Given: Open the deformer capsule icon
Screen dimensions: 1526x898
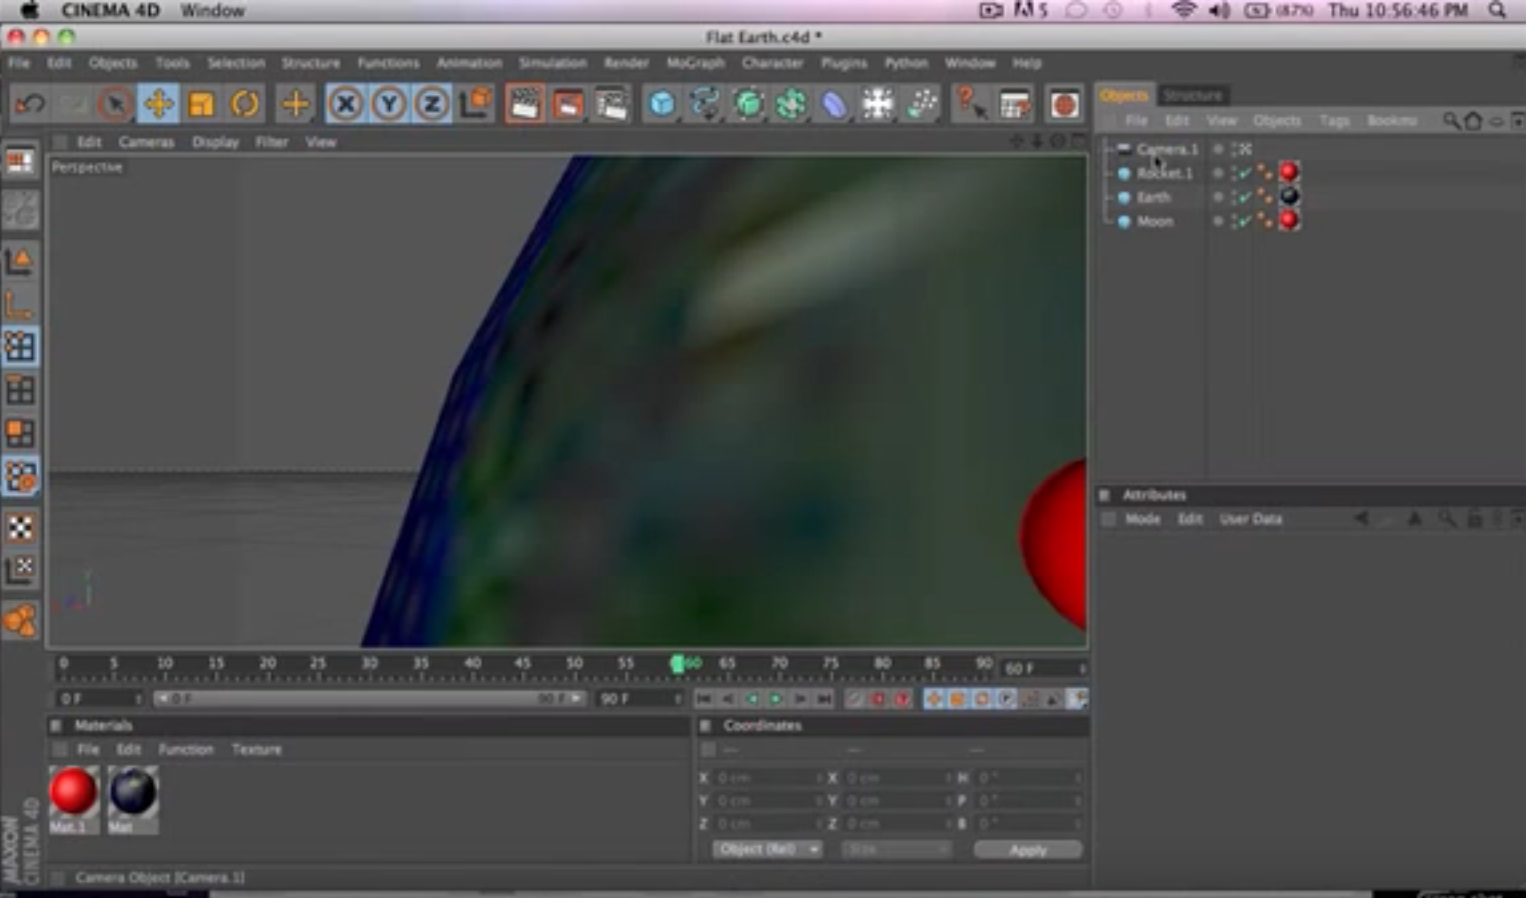Looking at the screenshot, I should coord(834,104).
